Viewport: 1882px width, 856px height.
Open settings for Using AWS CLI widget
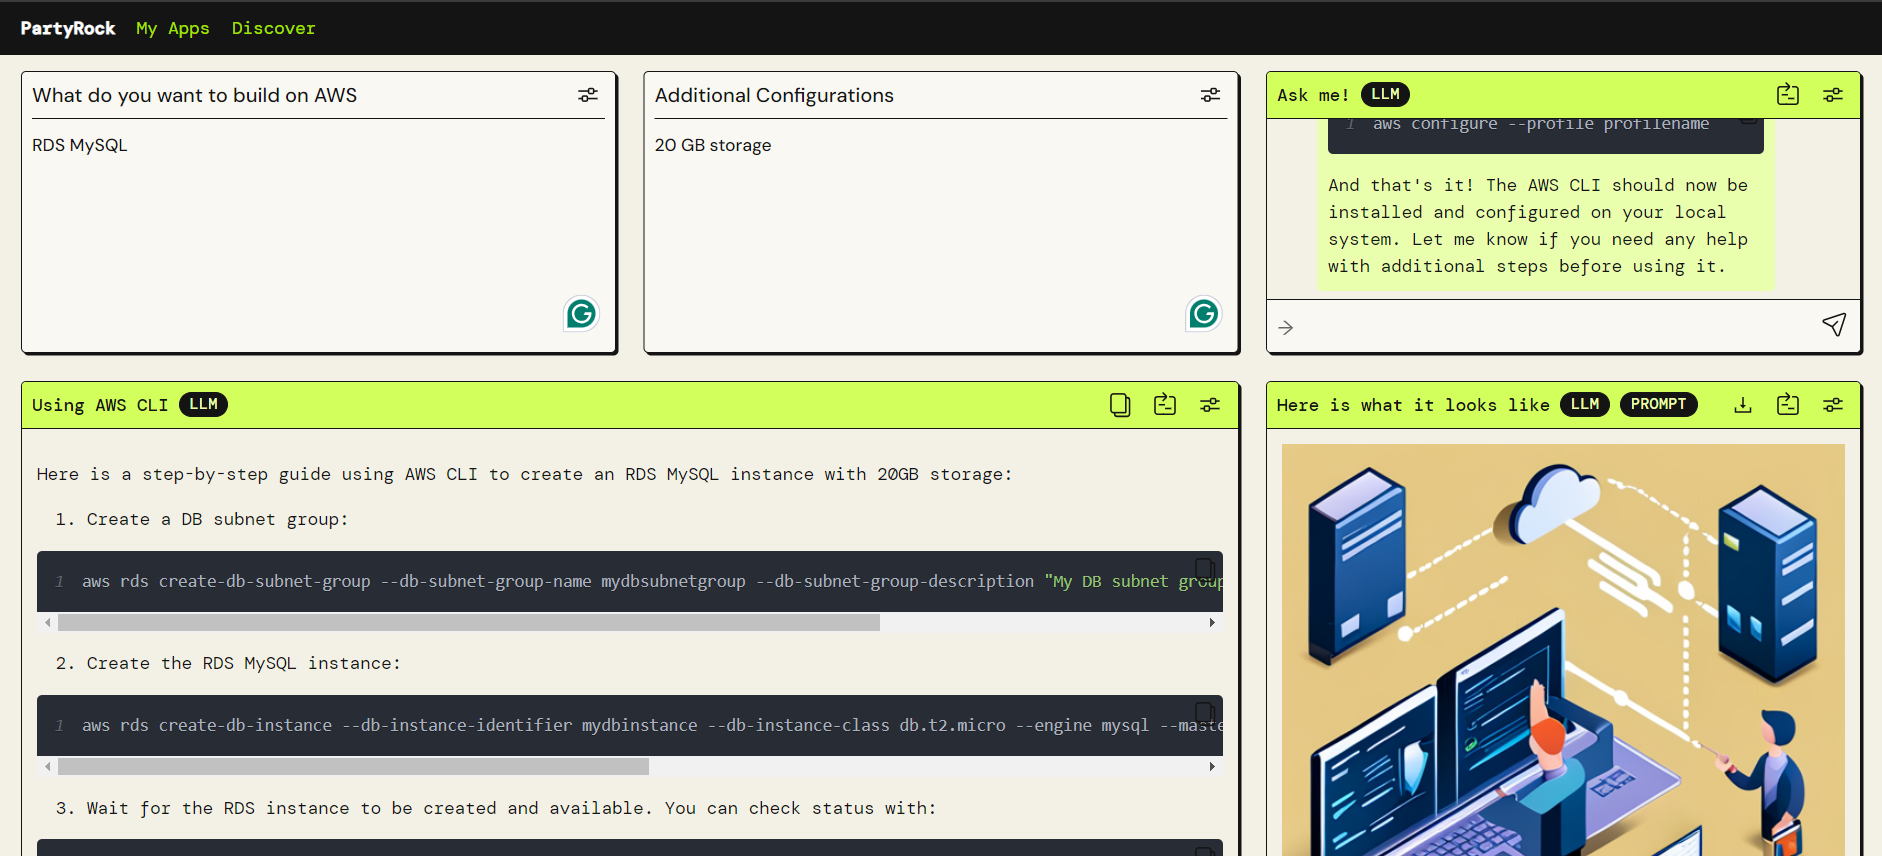coord(1210,405)
